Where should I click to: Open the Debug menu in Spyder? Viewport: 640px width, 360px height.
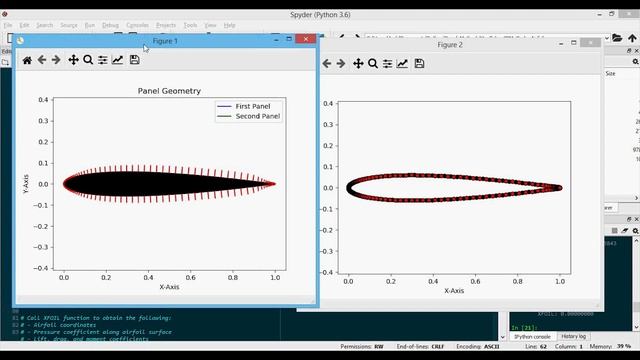(x=110, y=25)
